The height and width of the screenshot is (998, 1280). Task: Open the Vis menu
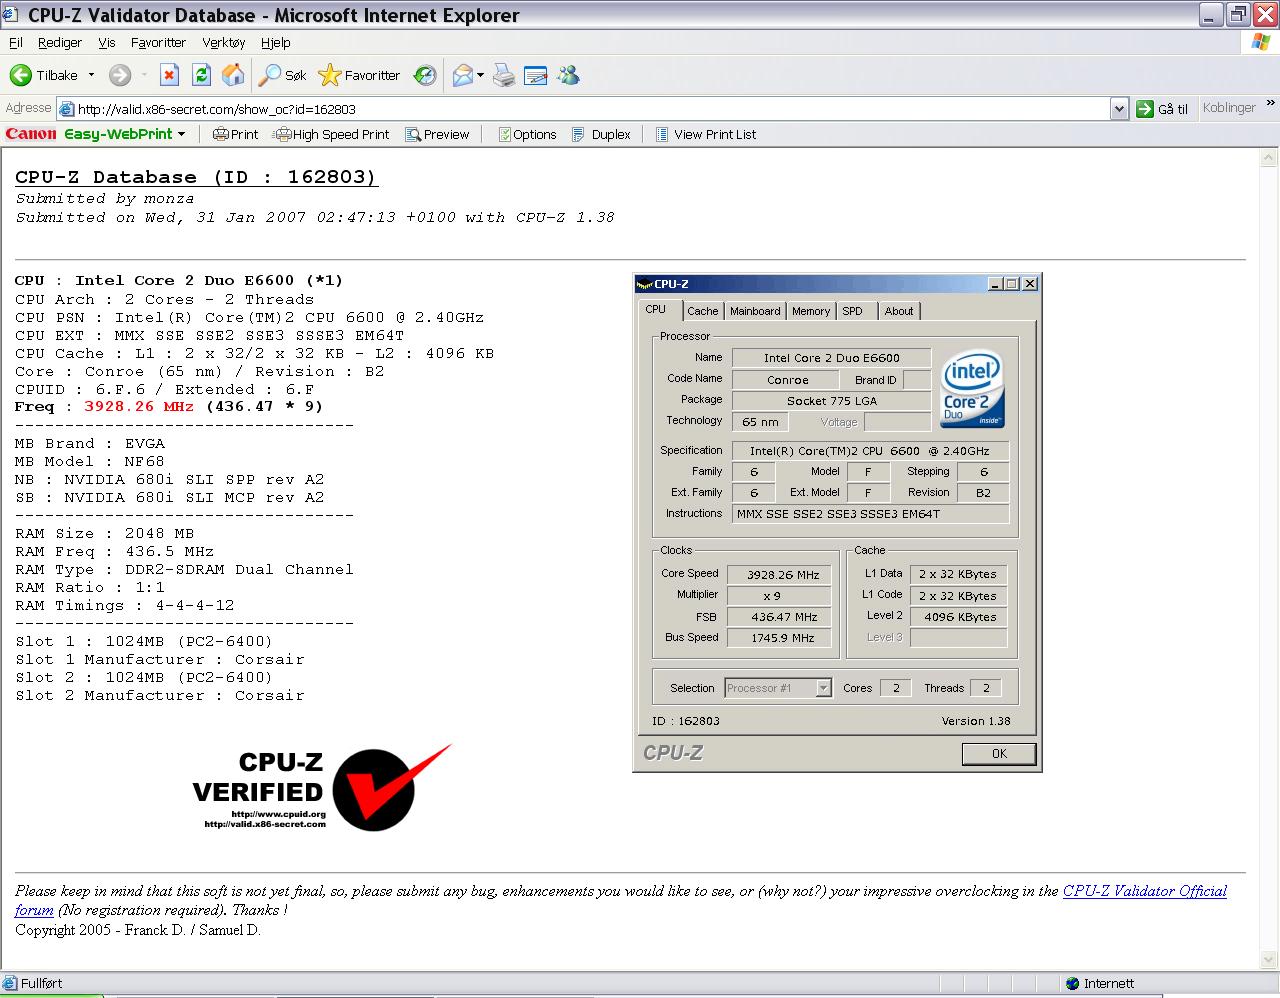coord(107,43)
